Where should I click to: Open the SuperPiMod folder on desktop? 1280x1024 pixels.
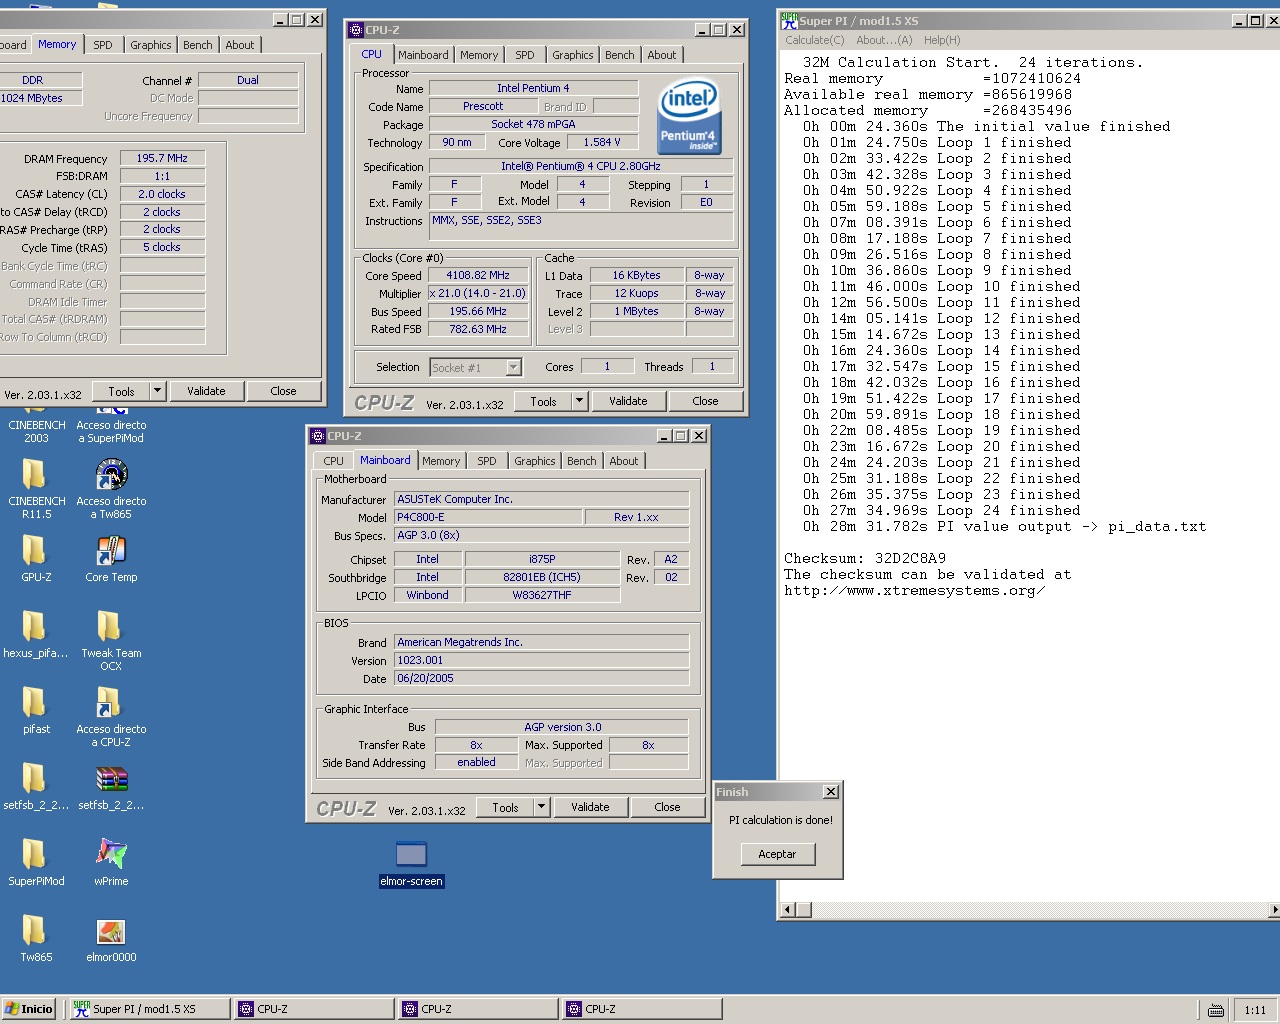pos(34,854)
